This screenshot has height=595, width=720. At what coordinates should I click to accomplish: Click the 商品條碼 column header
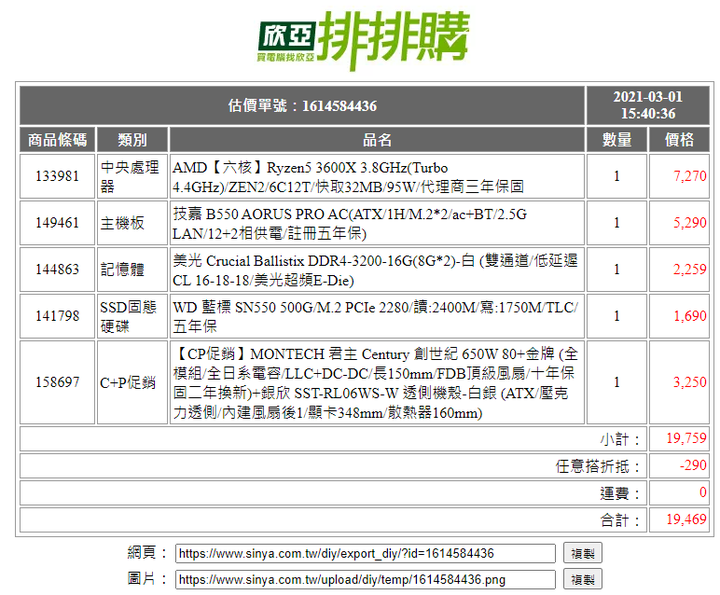click(57, 140)
